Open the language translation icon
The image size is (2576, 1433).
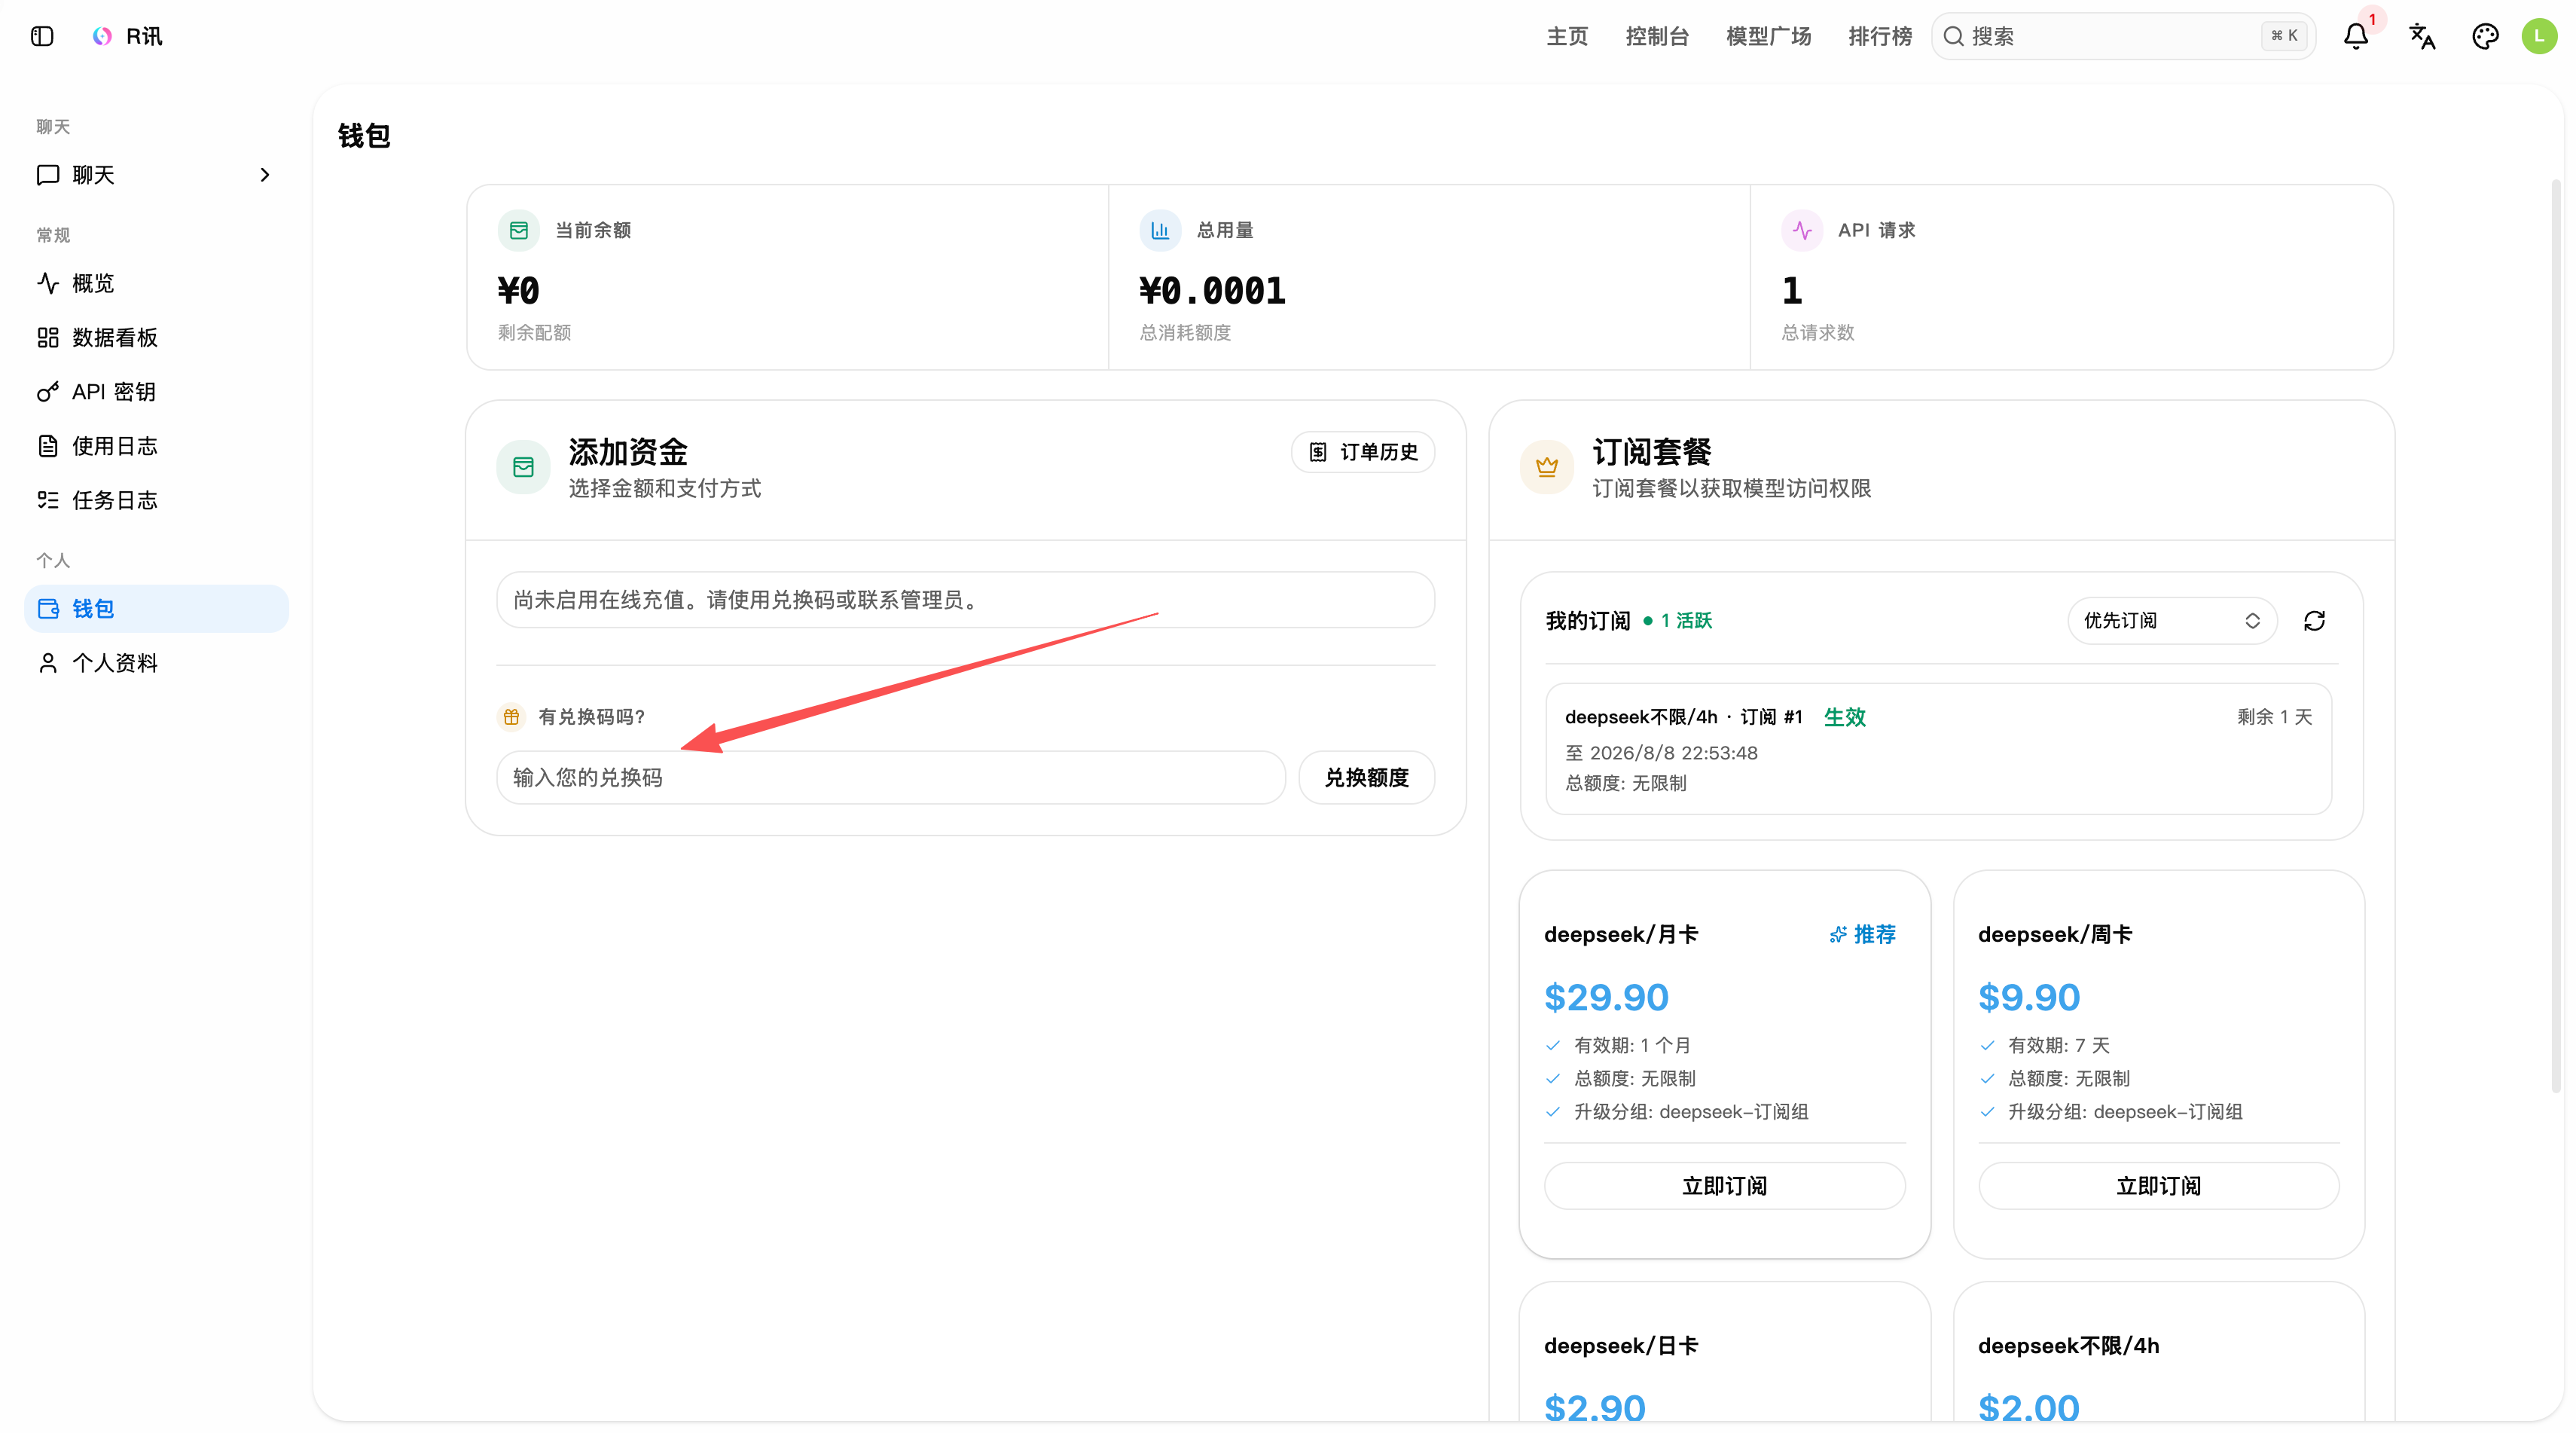point(2422,36)
